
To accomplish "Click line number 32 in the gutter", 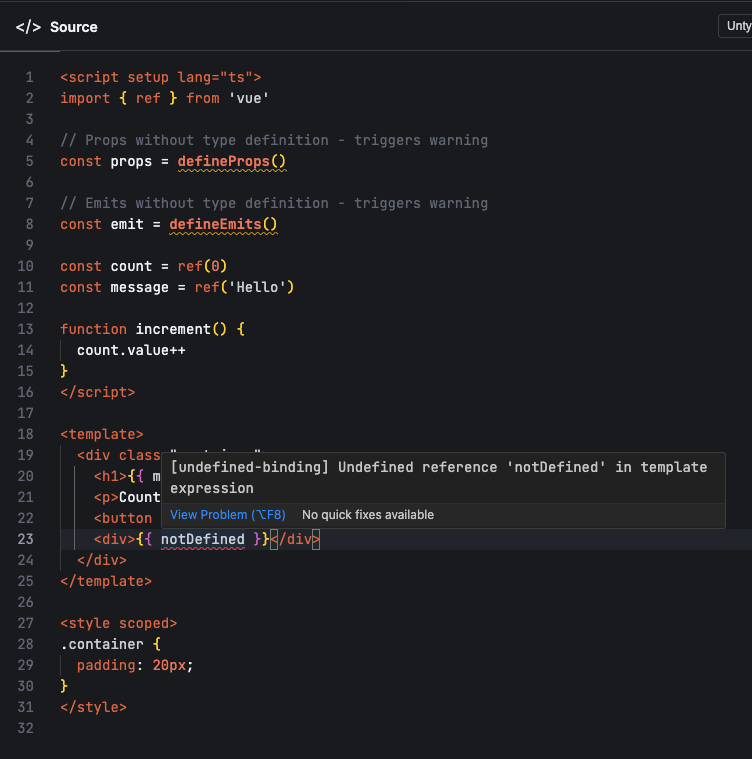I will (x=26, y=728).
